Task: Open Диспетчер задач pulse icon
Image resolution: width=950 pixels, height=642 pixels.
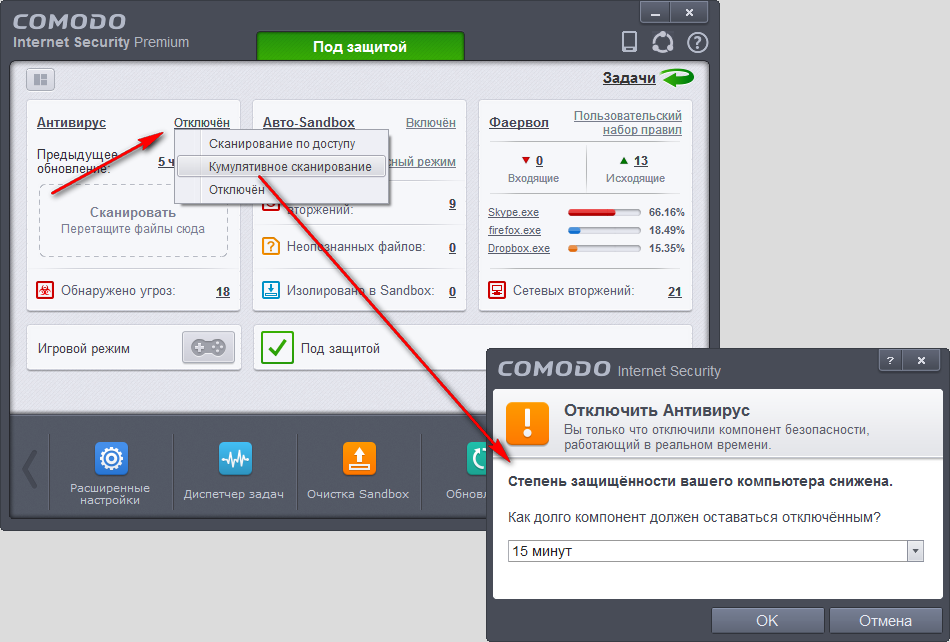Action: coord(235,458)
